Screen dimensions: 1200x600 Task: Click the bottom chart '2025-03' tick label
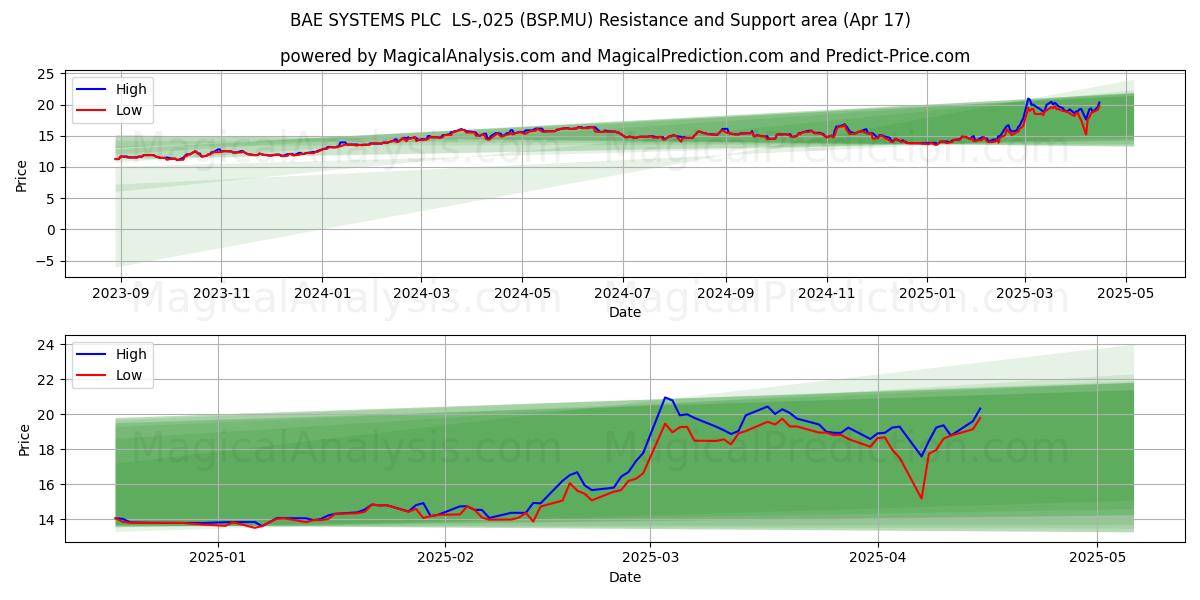650,558
